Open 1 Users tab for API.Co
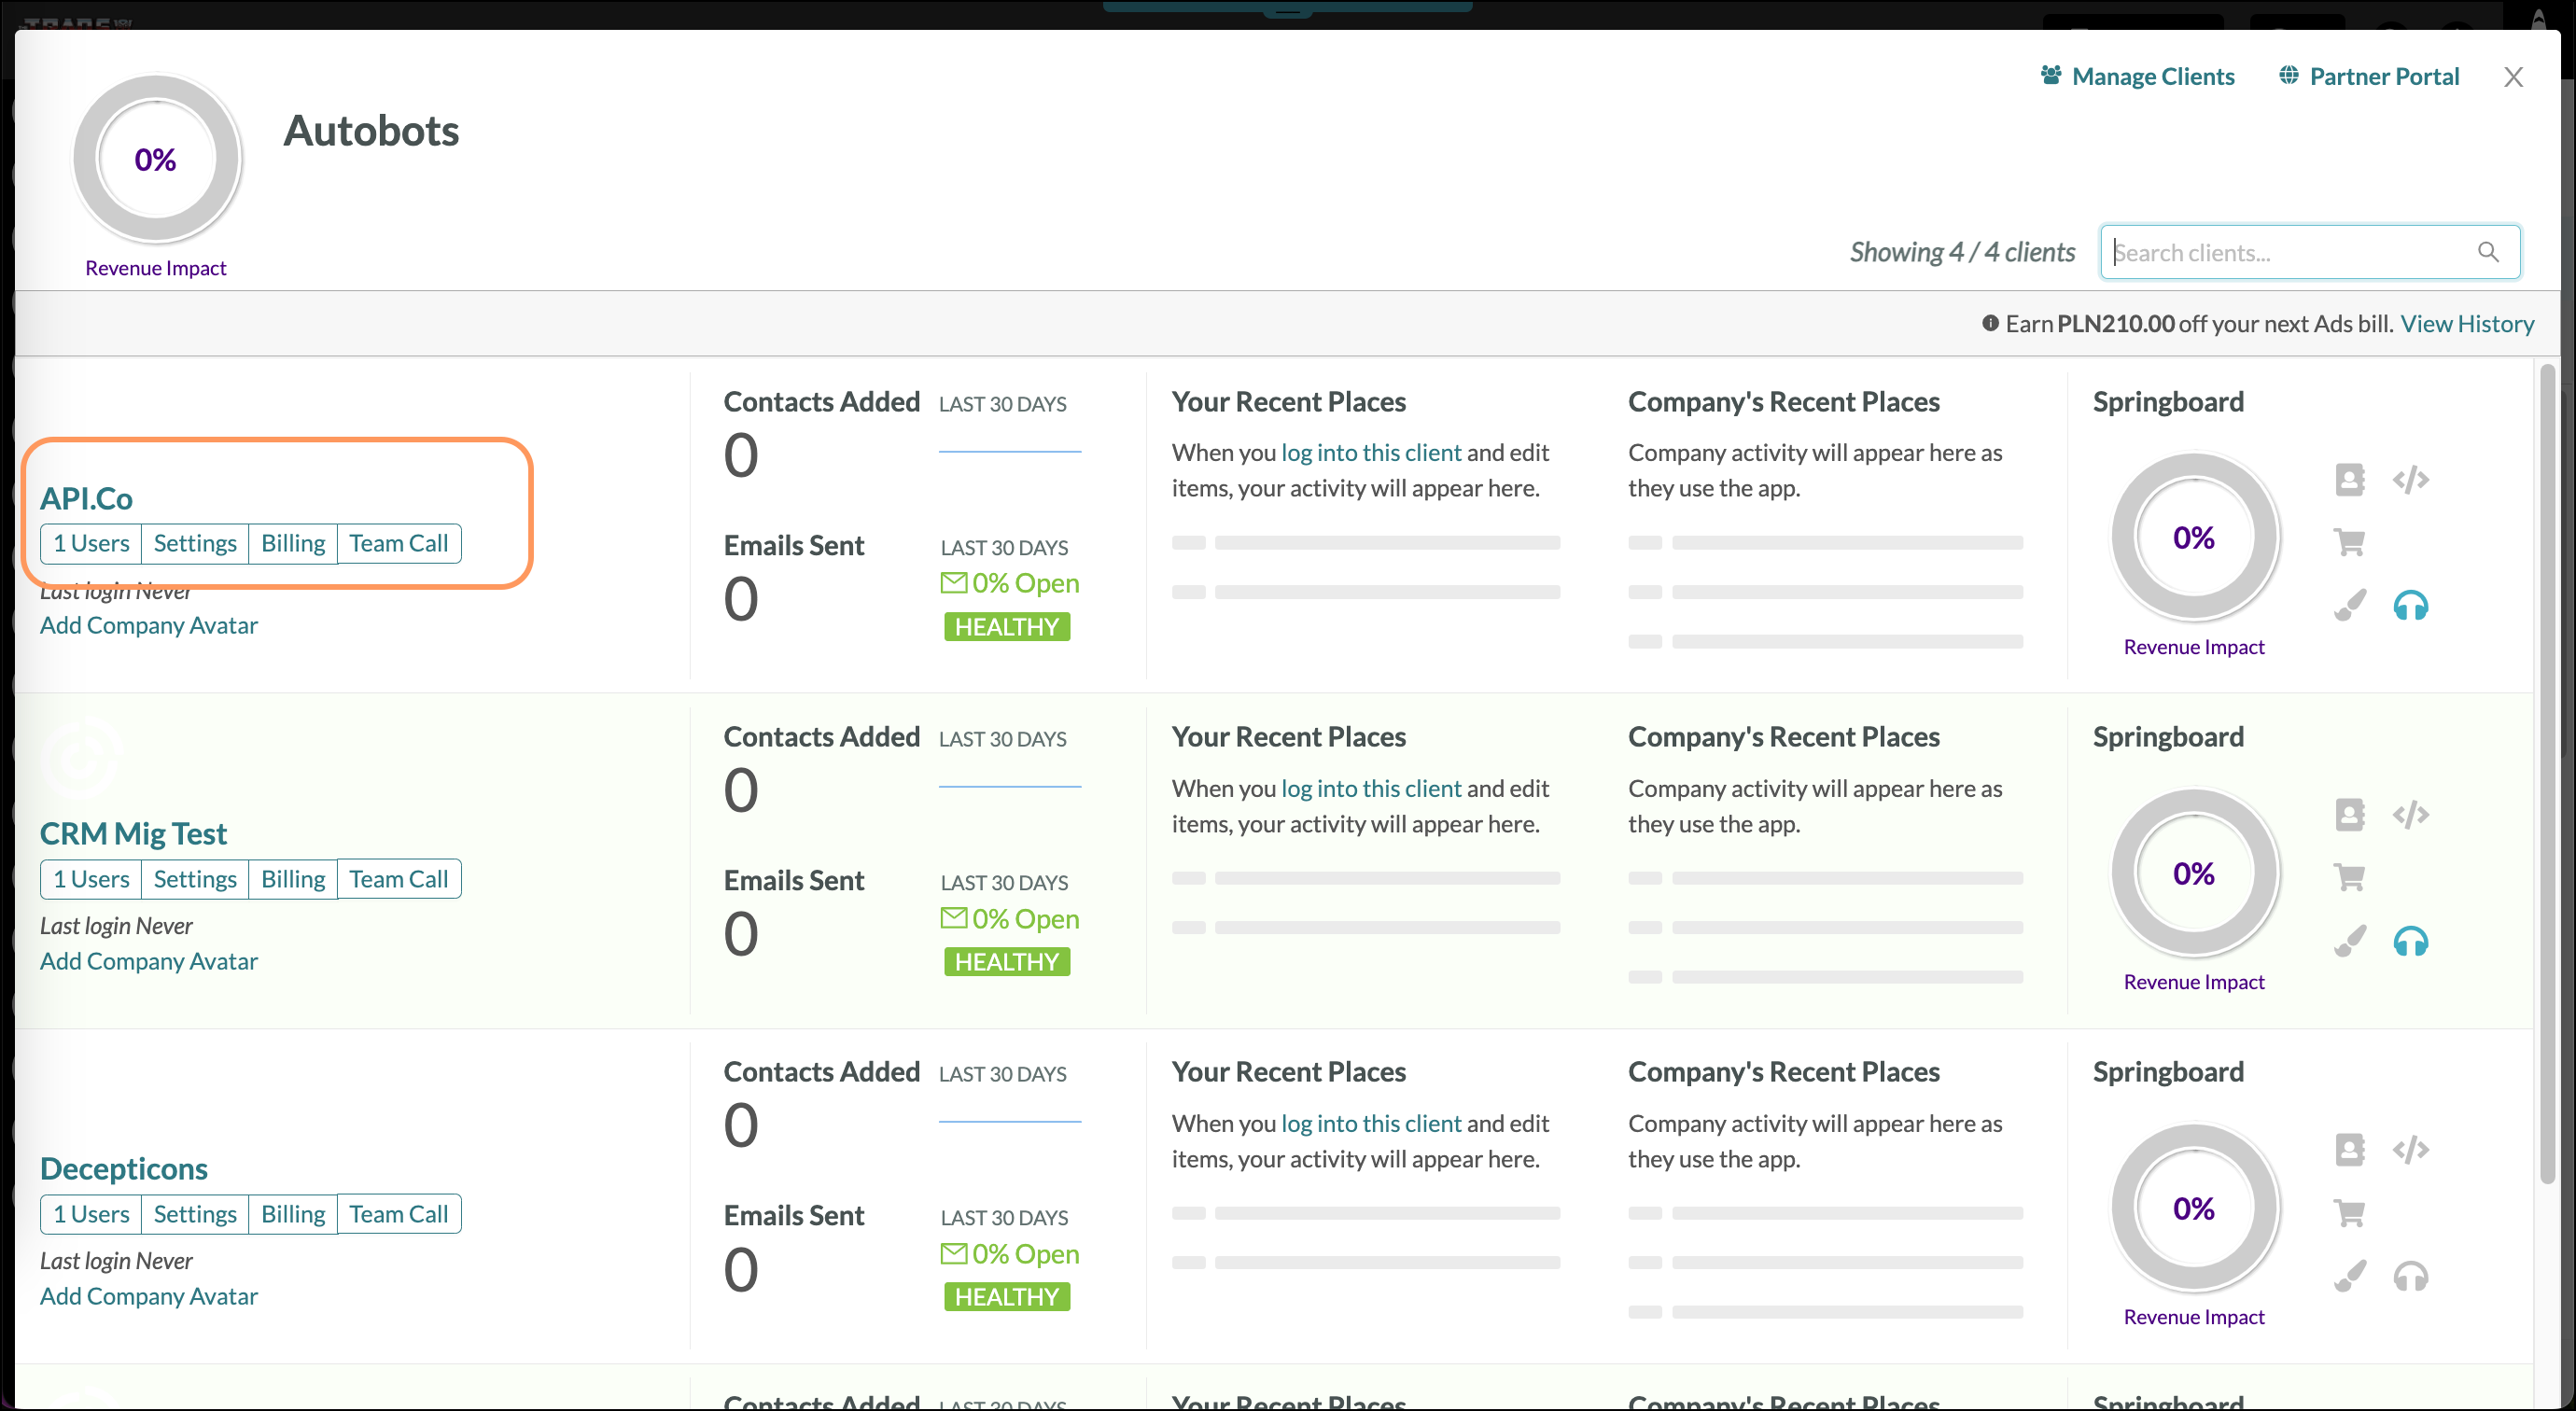Viewport: 2576px width, 1411px height. pos(91,543)
